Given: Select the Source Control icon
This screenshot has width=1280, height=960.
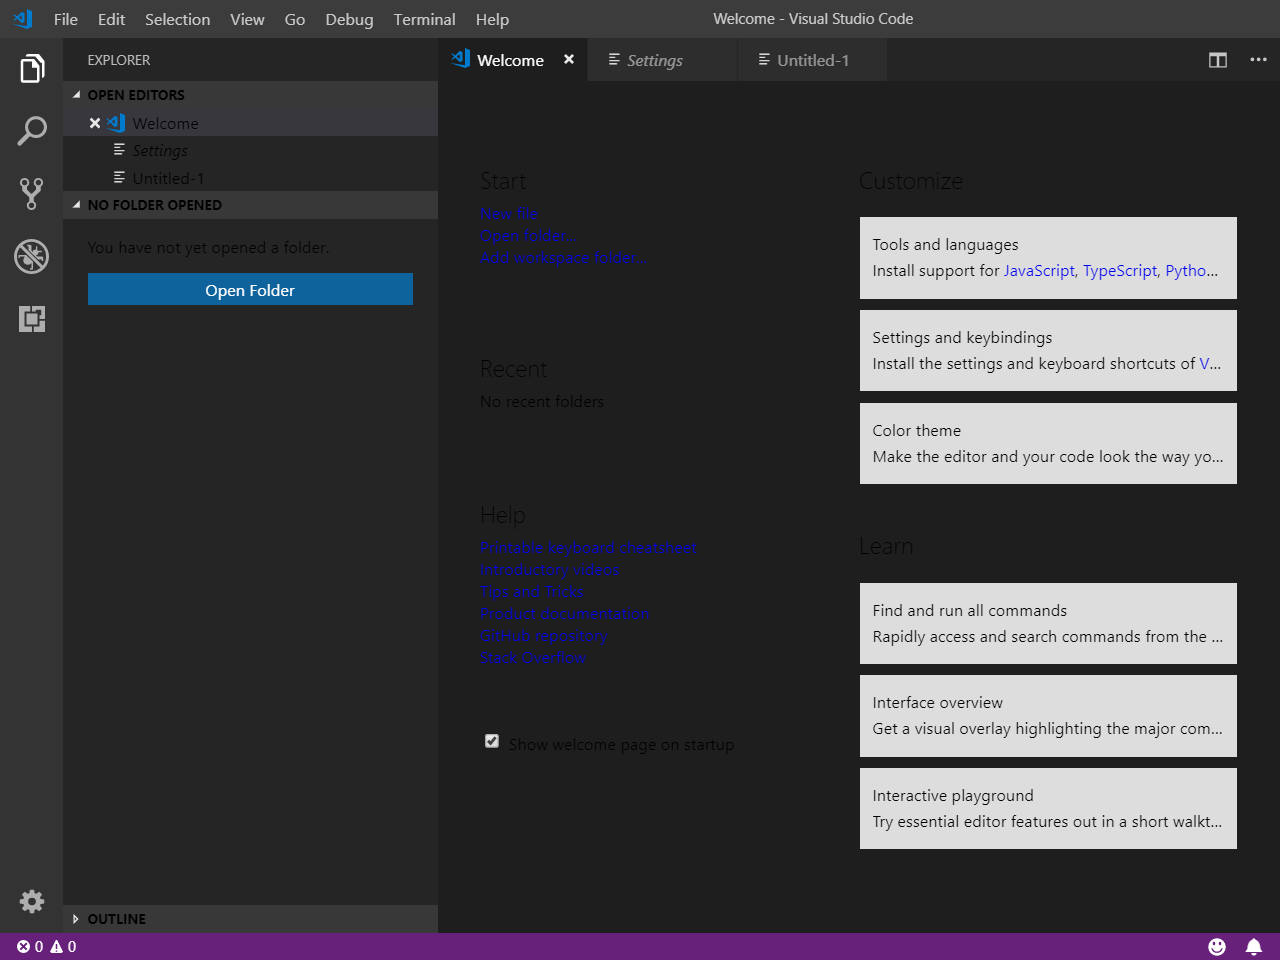Looking at the screenshot, I should 31,193.
